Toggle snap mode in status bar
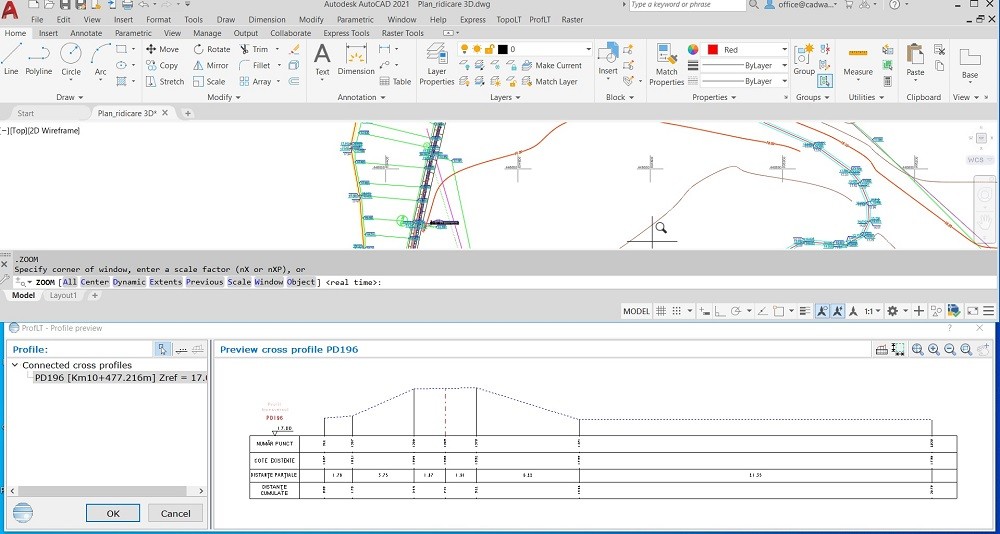Viewport: 1000px width, 534px height. point(677,311)
